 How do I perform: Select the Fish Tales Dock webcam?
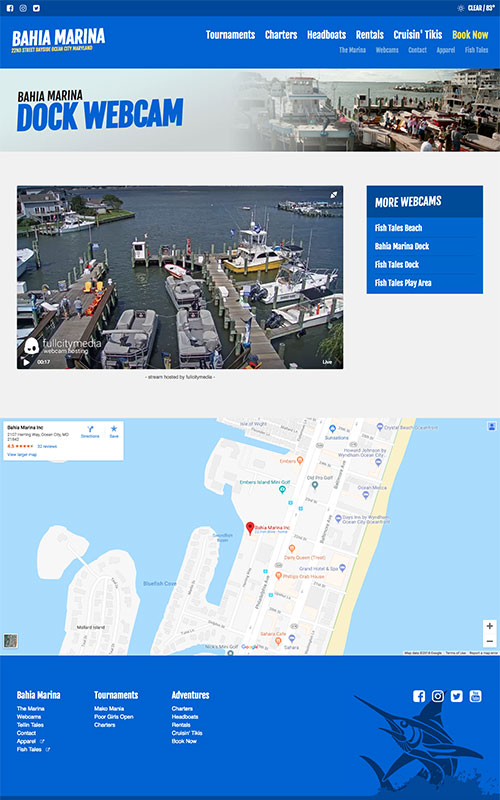(397, 265)
